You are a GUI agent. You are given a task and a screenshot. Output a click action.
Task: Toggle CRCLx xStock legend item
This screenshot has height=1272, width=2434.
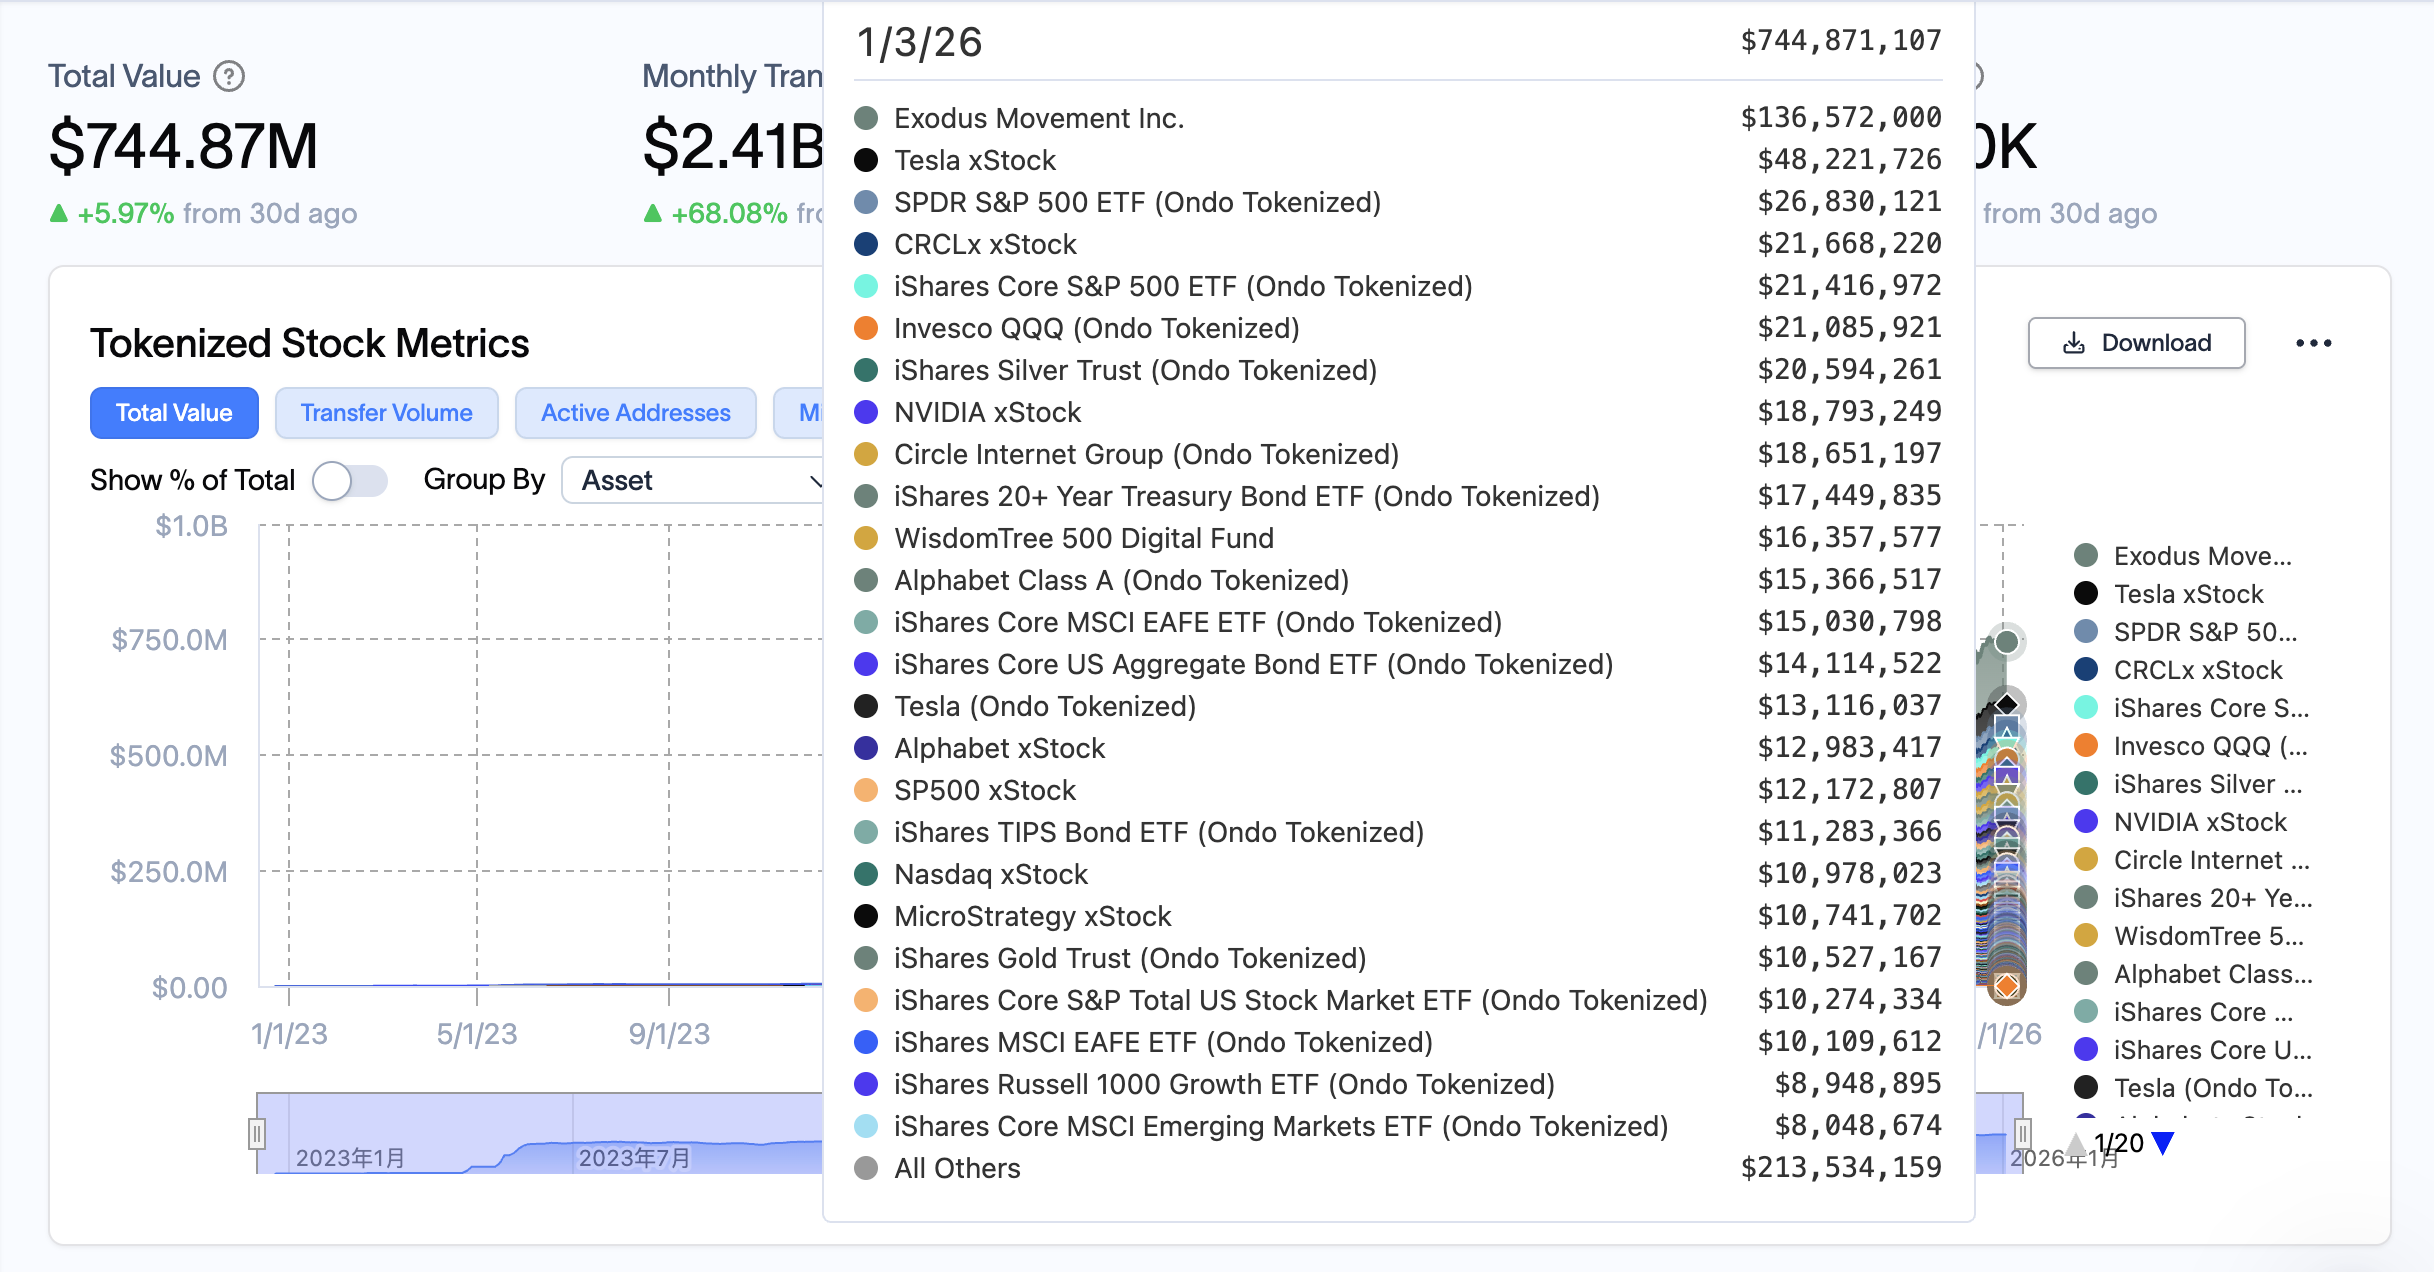coord(2198,670)
